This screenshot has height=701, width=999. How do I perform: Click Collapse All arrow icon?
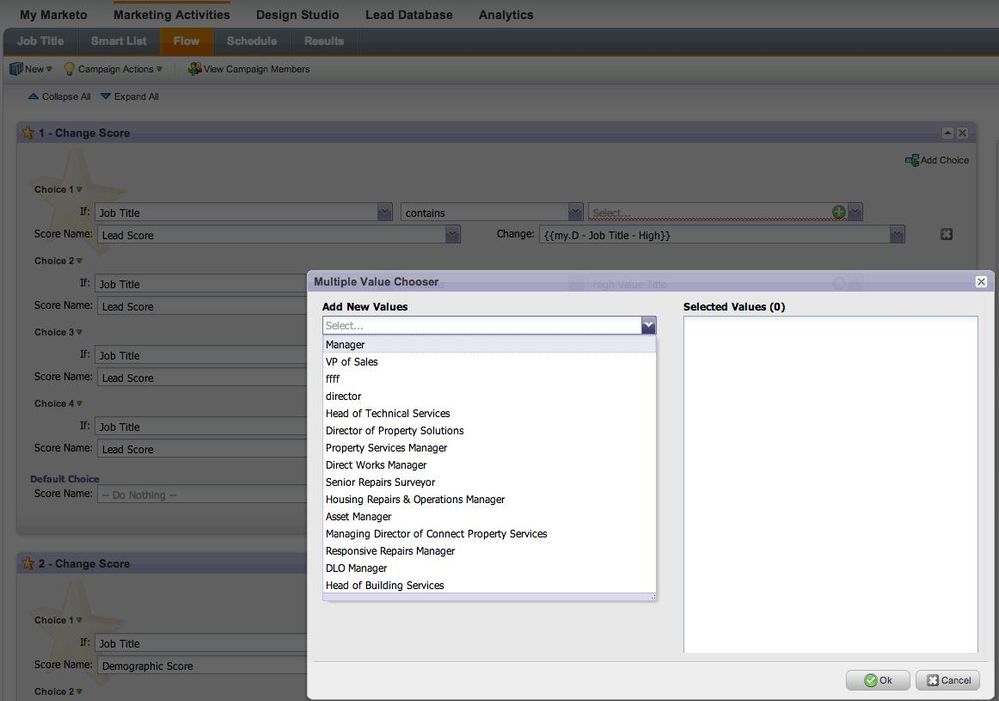34,97
